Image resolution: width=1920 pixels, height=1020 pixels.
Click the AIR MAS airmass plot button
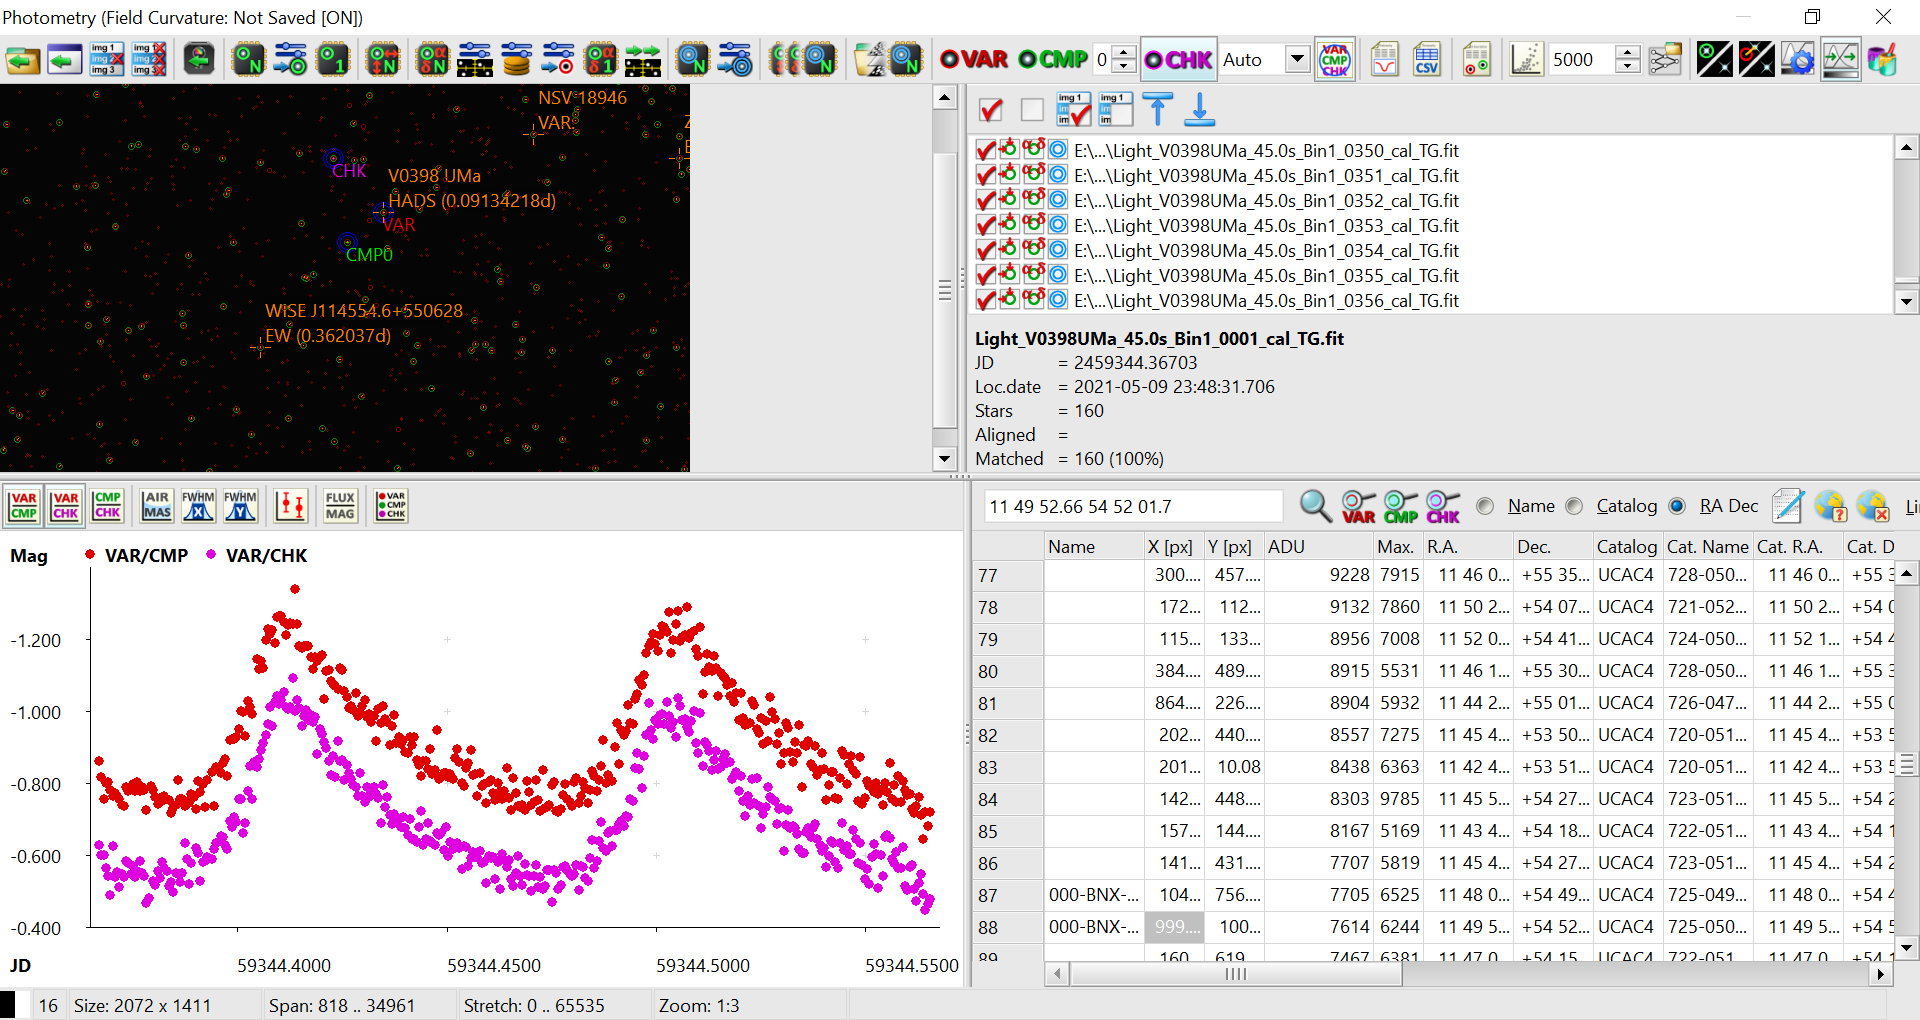coord(157,506)
